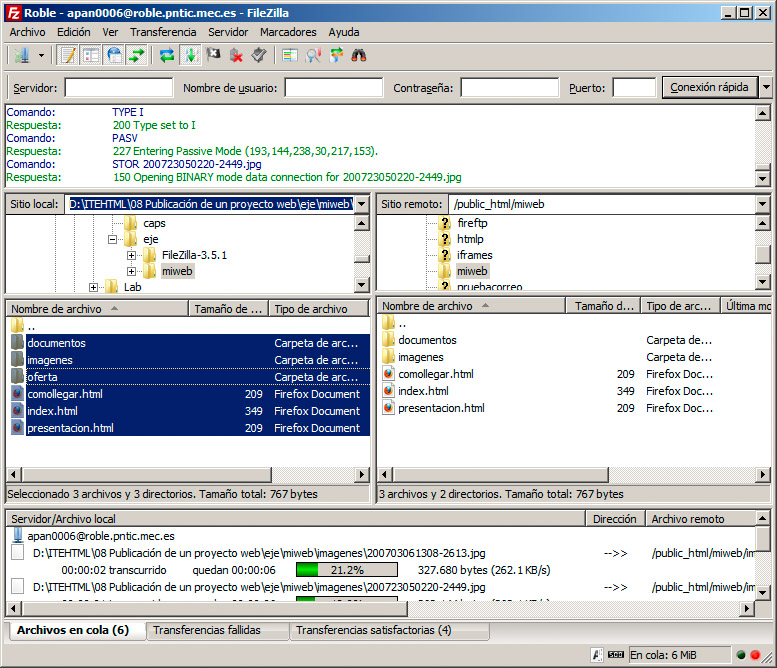The image size is (777, 668).
Task: Click the Refresh file lists icon
Action: pos(167,55)
